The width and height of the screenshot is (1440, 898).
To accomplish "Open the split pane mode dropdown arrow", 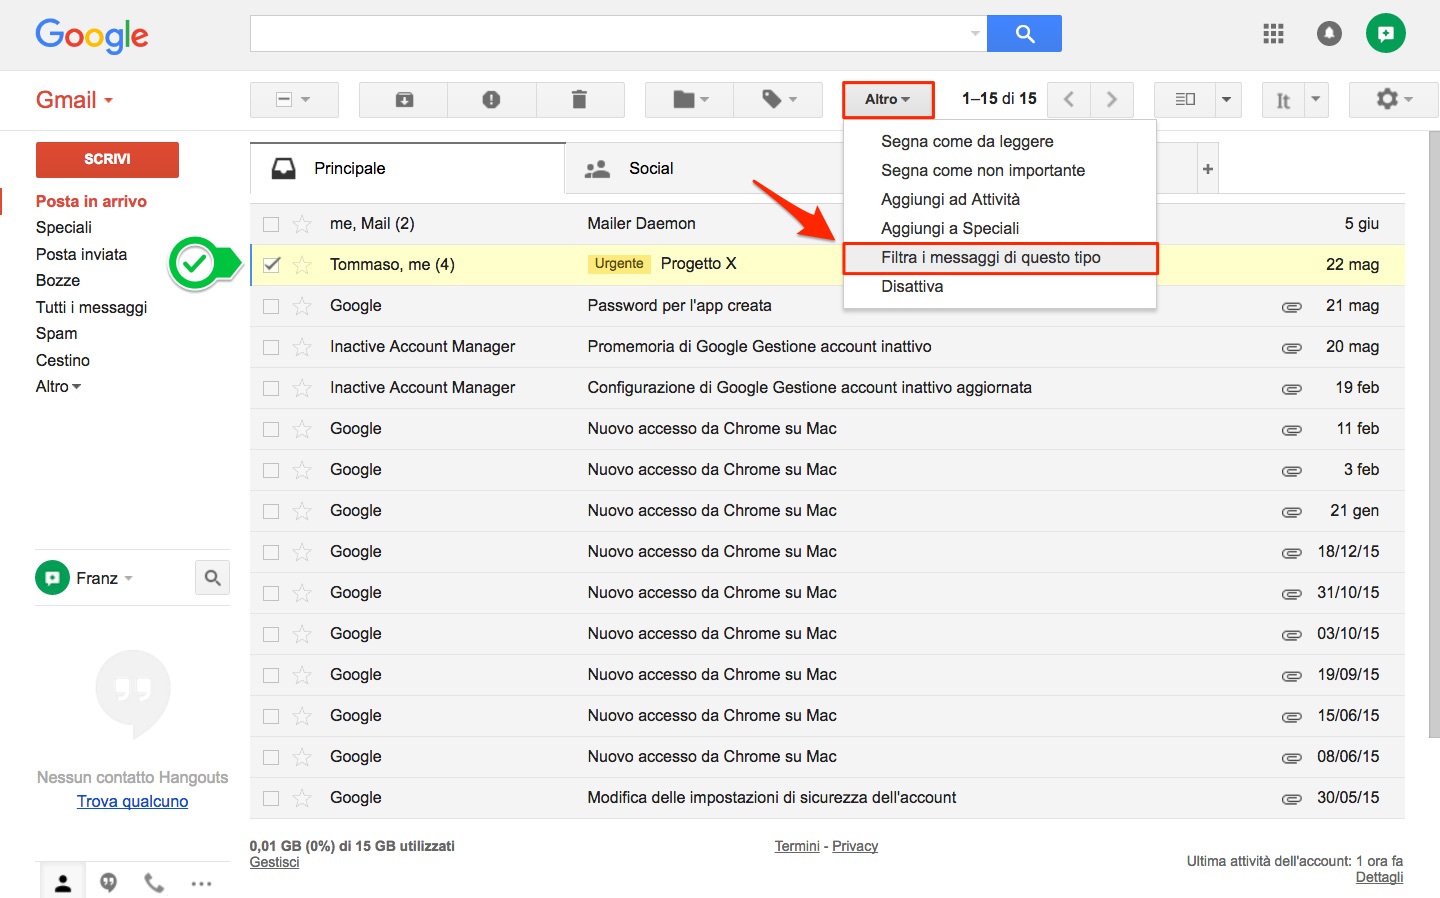I will [x=1227, y=99].
